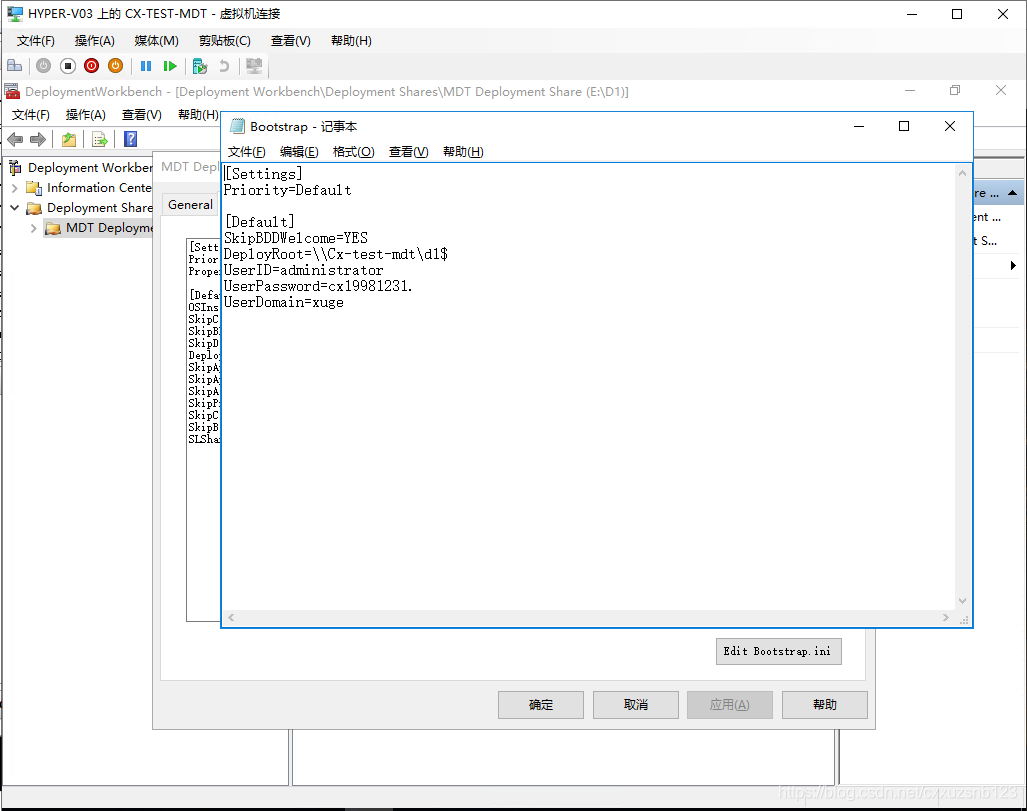Click Notepad vertical scrollbar up arrow

tap(962, 173)
